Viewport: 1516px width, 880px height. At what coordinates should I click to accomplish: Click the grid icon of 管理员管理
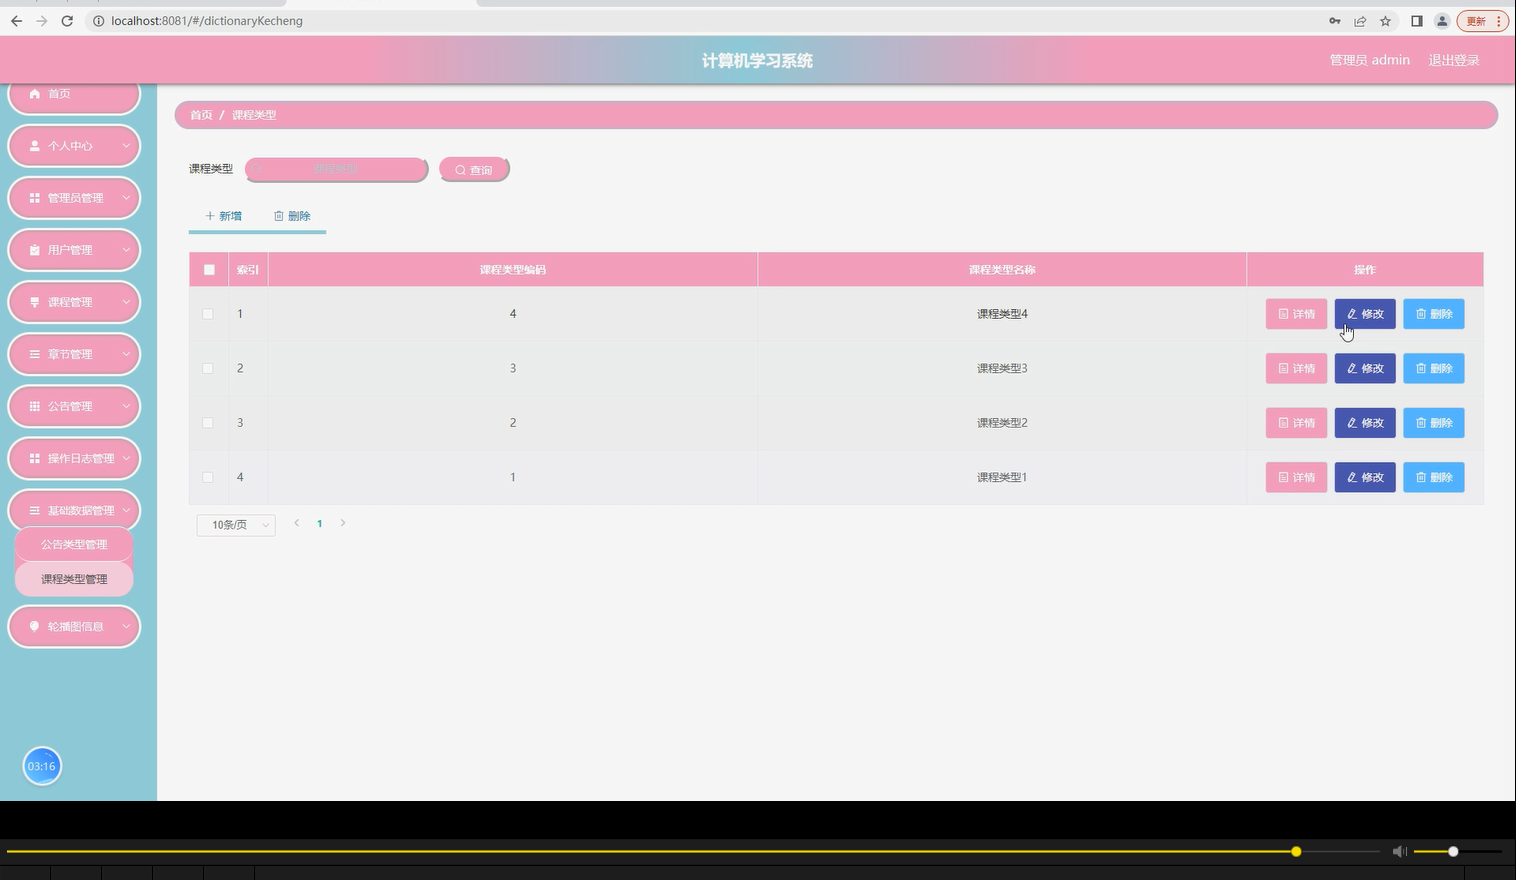35,198
